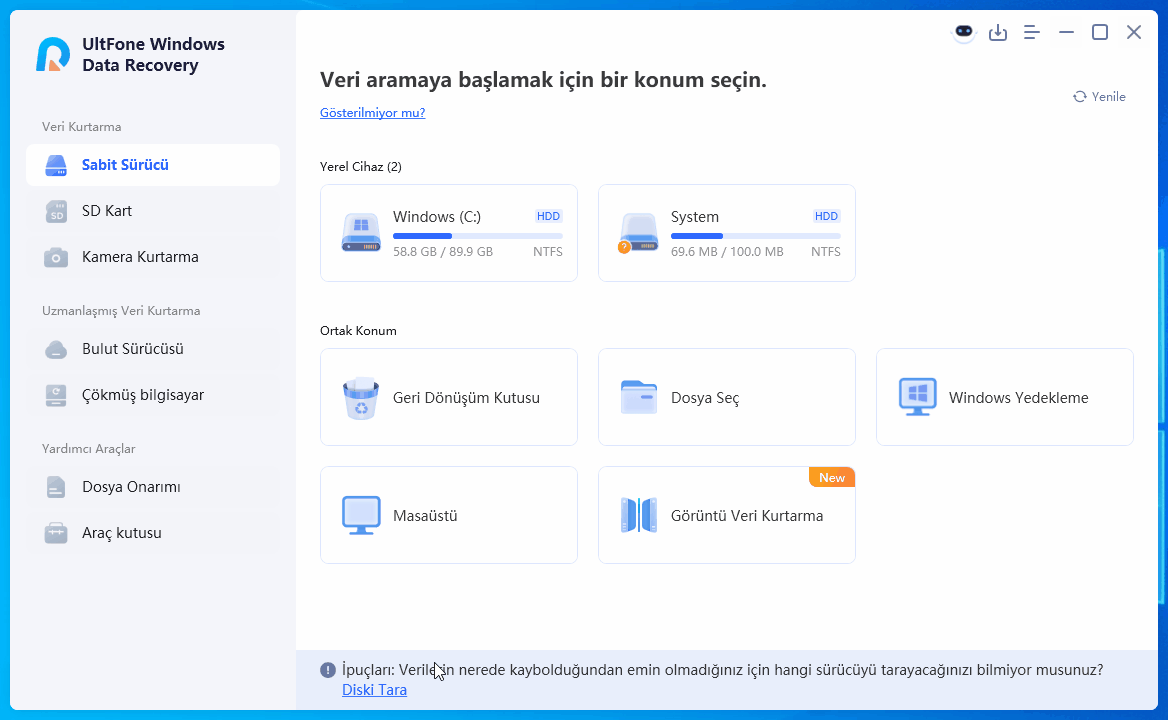Select the Windows (C:) drive card
This screenshot has height=720, width=1168.
(x=448, y=233)
